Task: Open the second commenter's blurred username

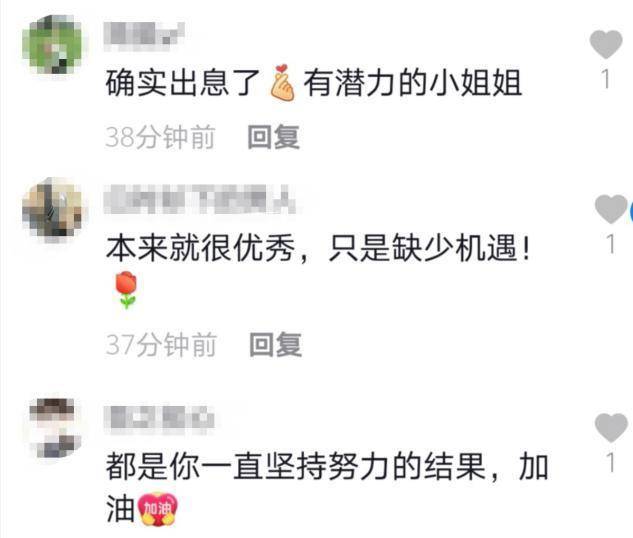Action: (x=200, y=199)
